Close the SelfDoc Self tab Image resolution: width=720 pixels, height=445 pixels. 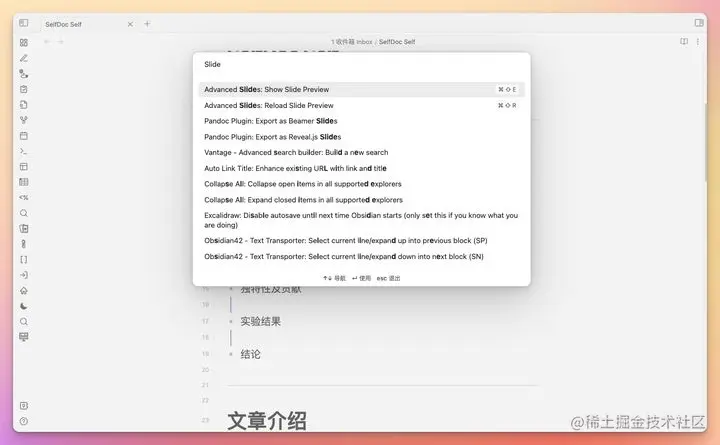click(130, 24)
